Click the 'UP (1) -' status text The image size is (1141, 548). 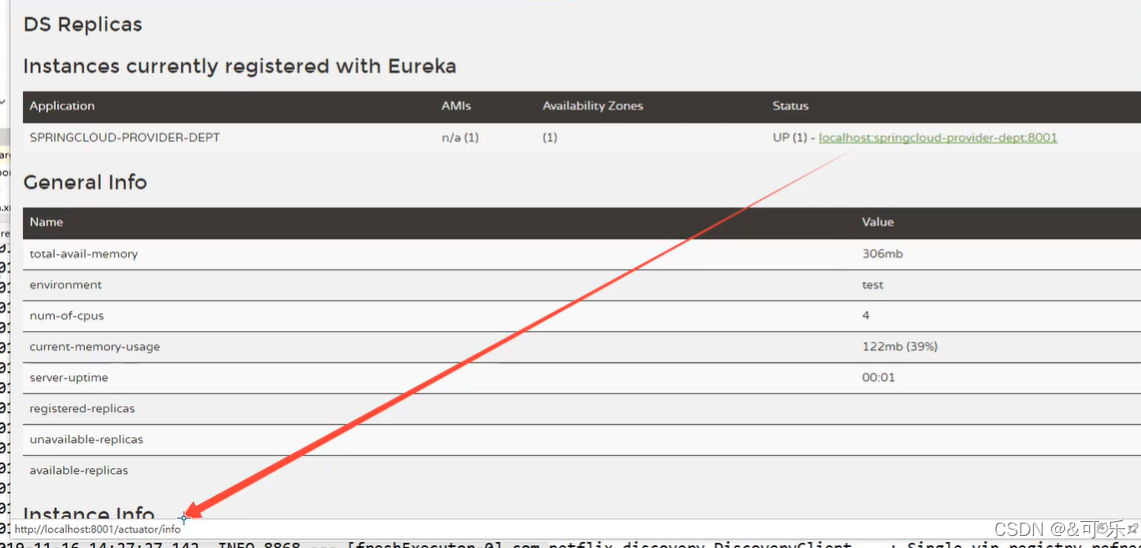point(794,137)
